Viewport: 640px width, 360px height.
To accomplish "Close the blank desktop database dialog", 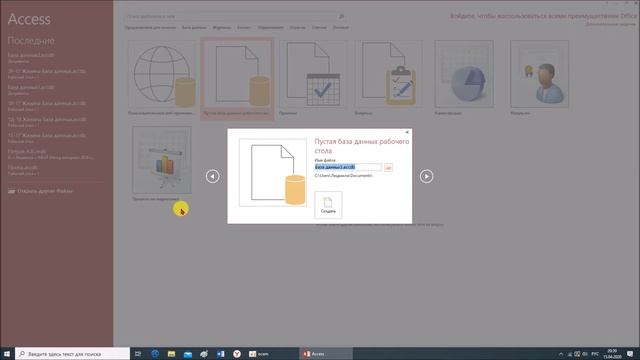I will (x=407, y=132).
